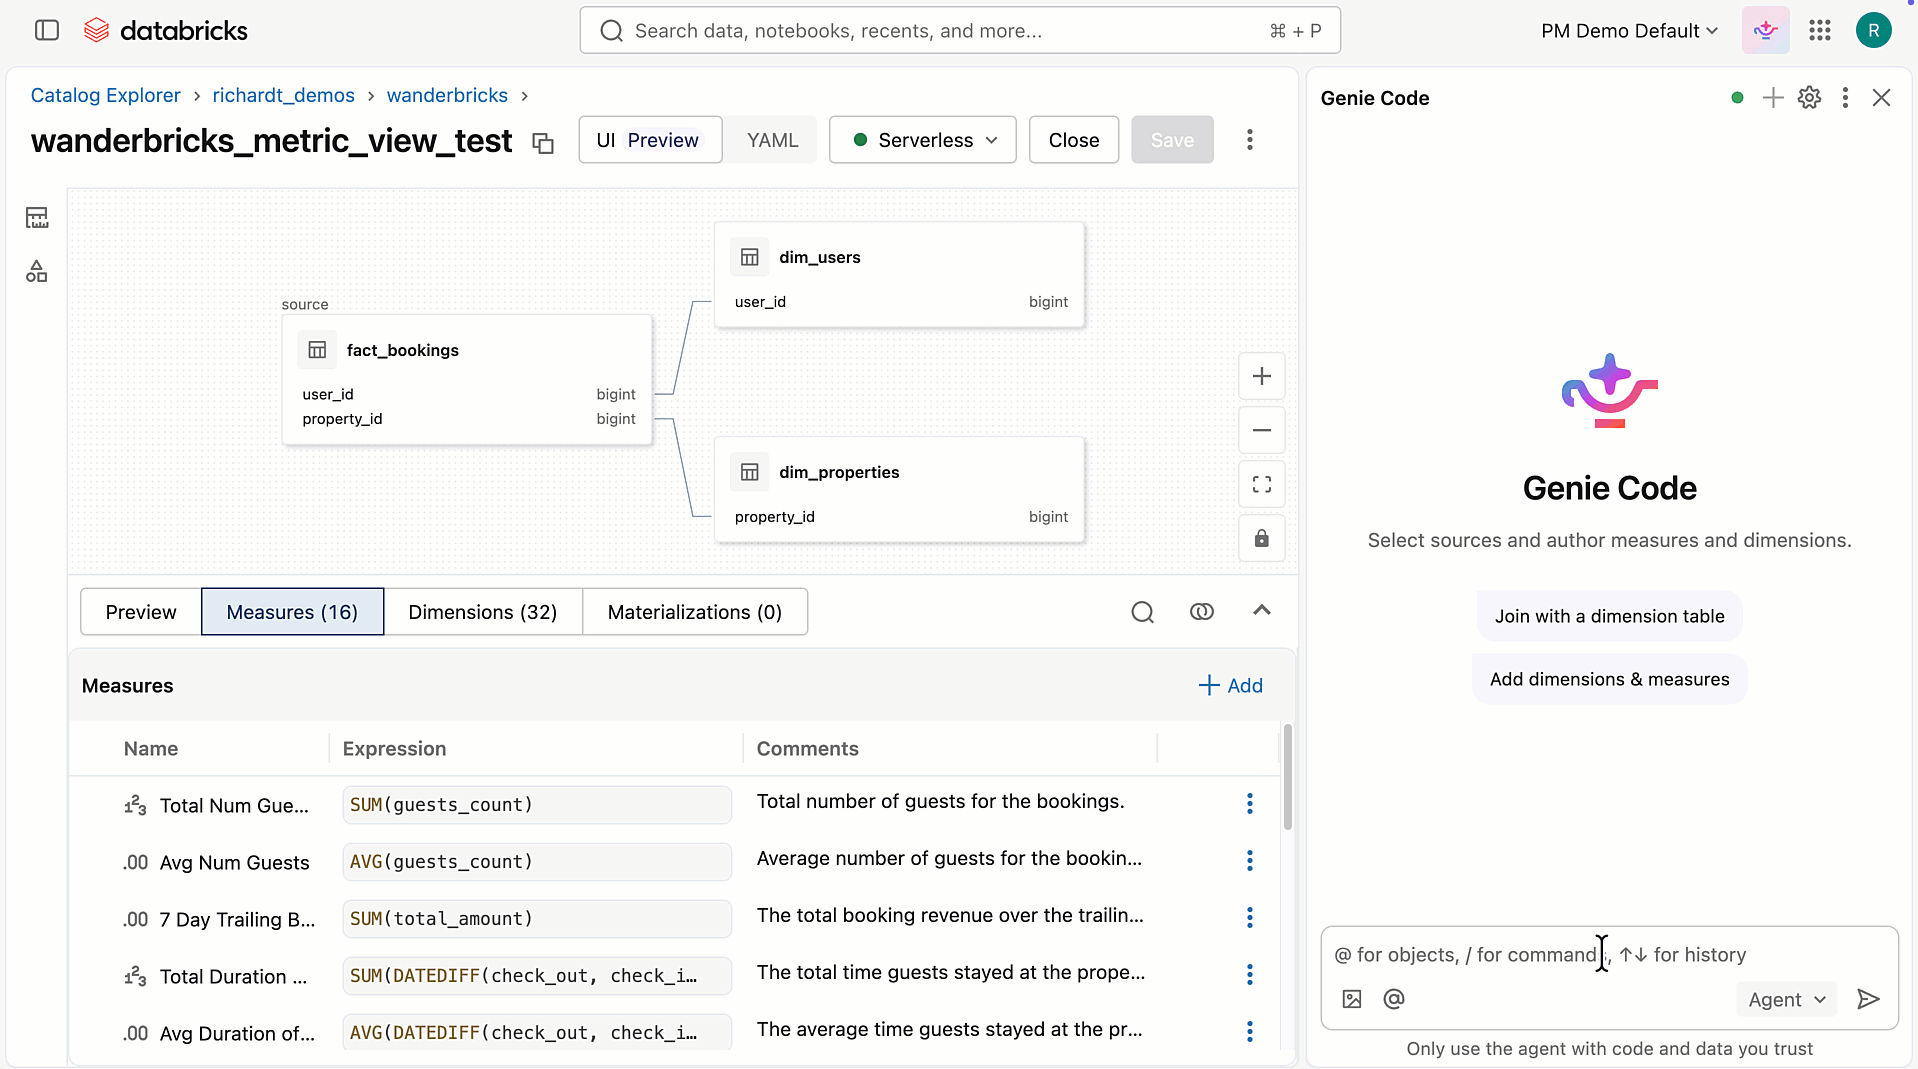Attach an image in the Genie chat

coord(1351,998)
